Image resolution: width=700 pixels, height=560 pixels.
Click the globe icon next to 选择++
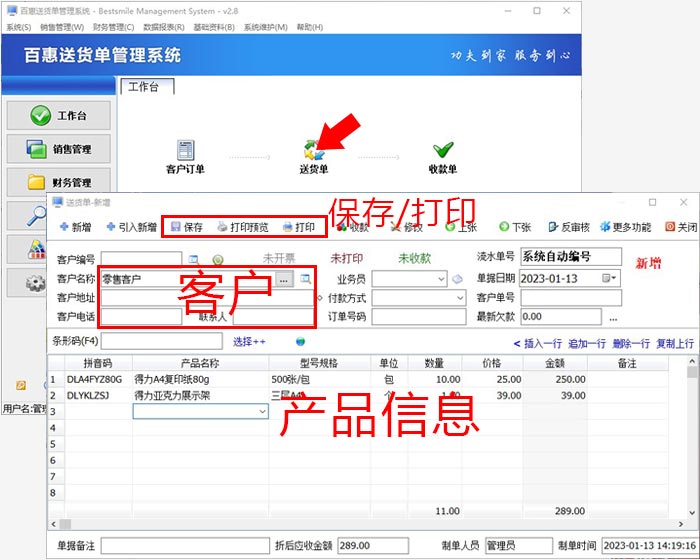(x=300, y=342)
